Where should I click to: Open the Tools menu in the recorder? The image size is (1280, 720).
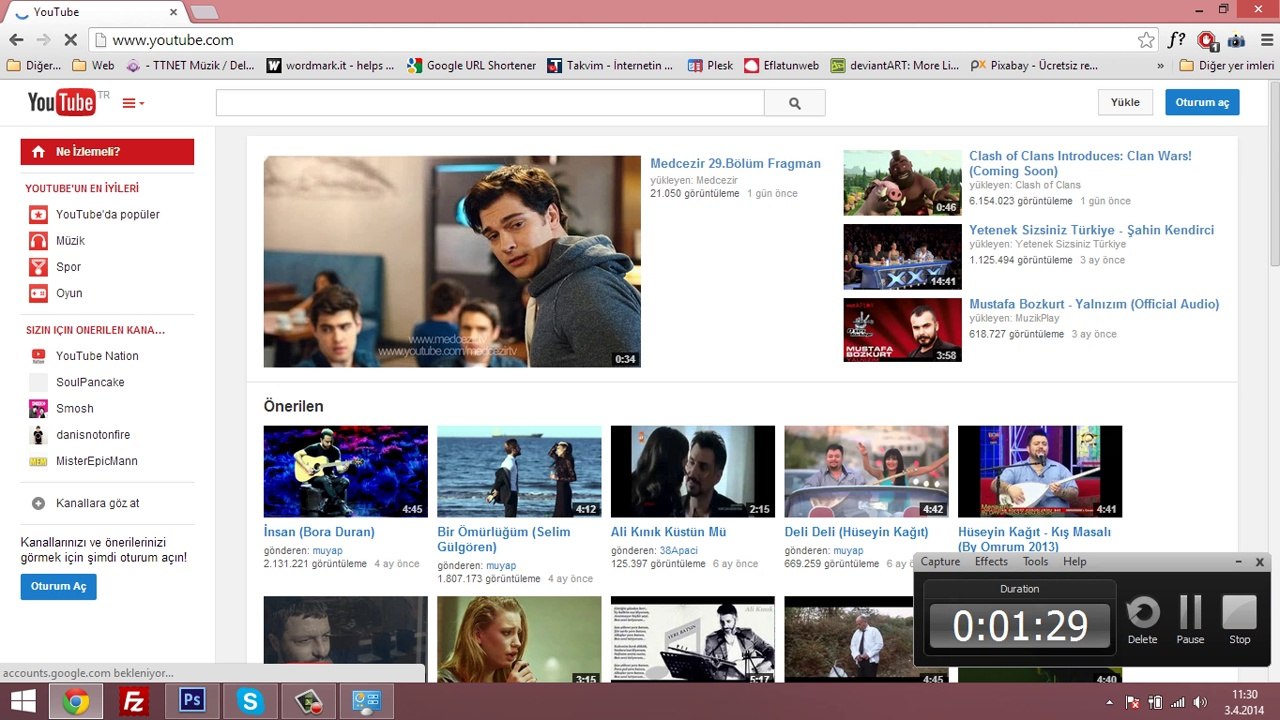(1035, 562)
